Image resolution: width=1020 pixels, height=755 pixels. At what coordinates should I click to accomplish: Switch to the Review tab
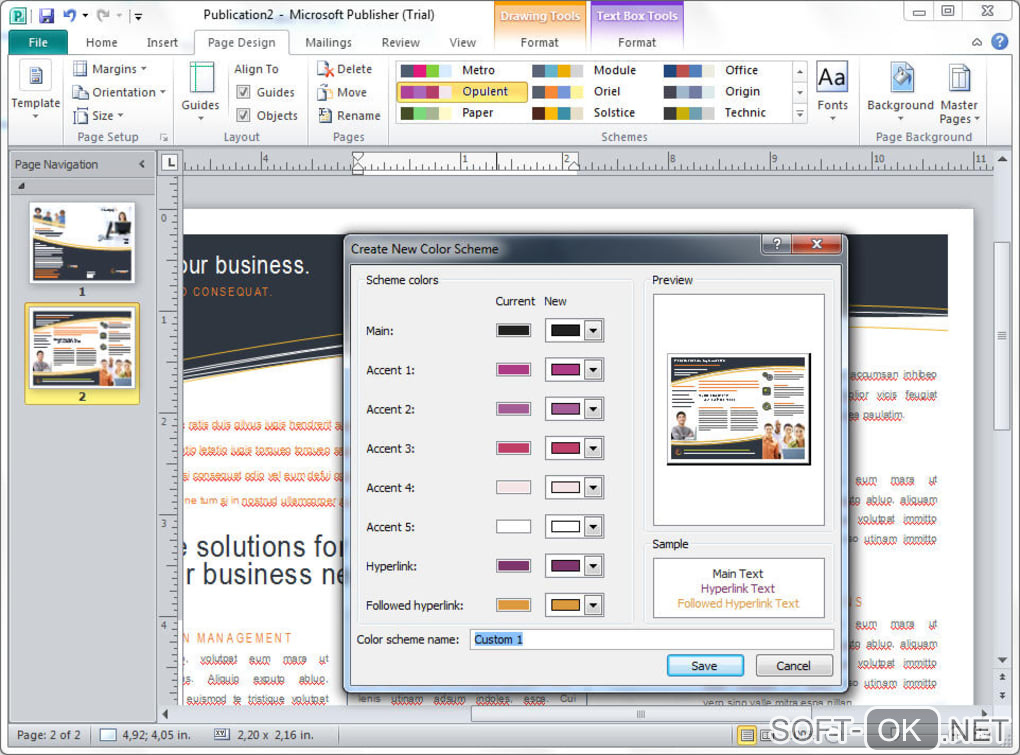(x=401, y=42)
